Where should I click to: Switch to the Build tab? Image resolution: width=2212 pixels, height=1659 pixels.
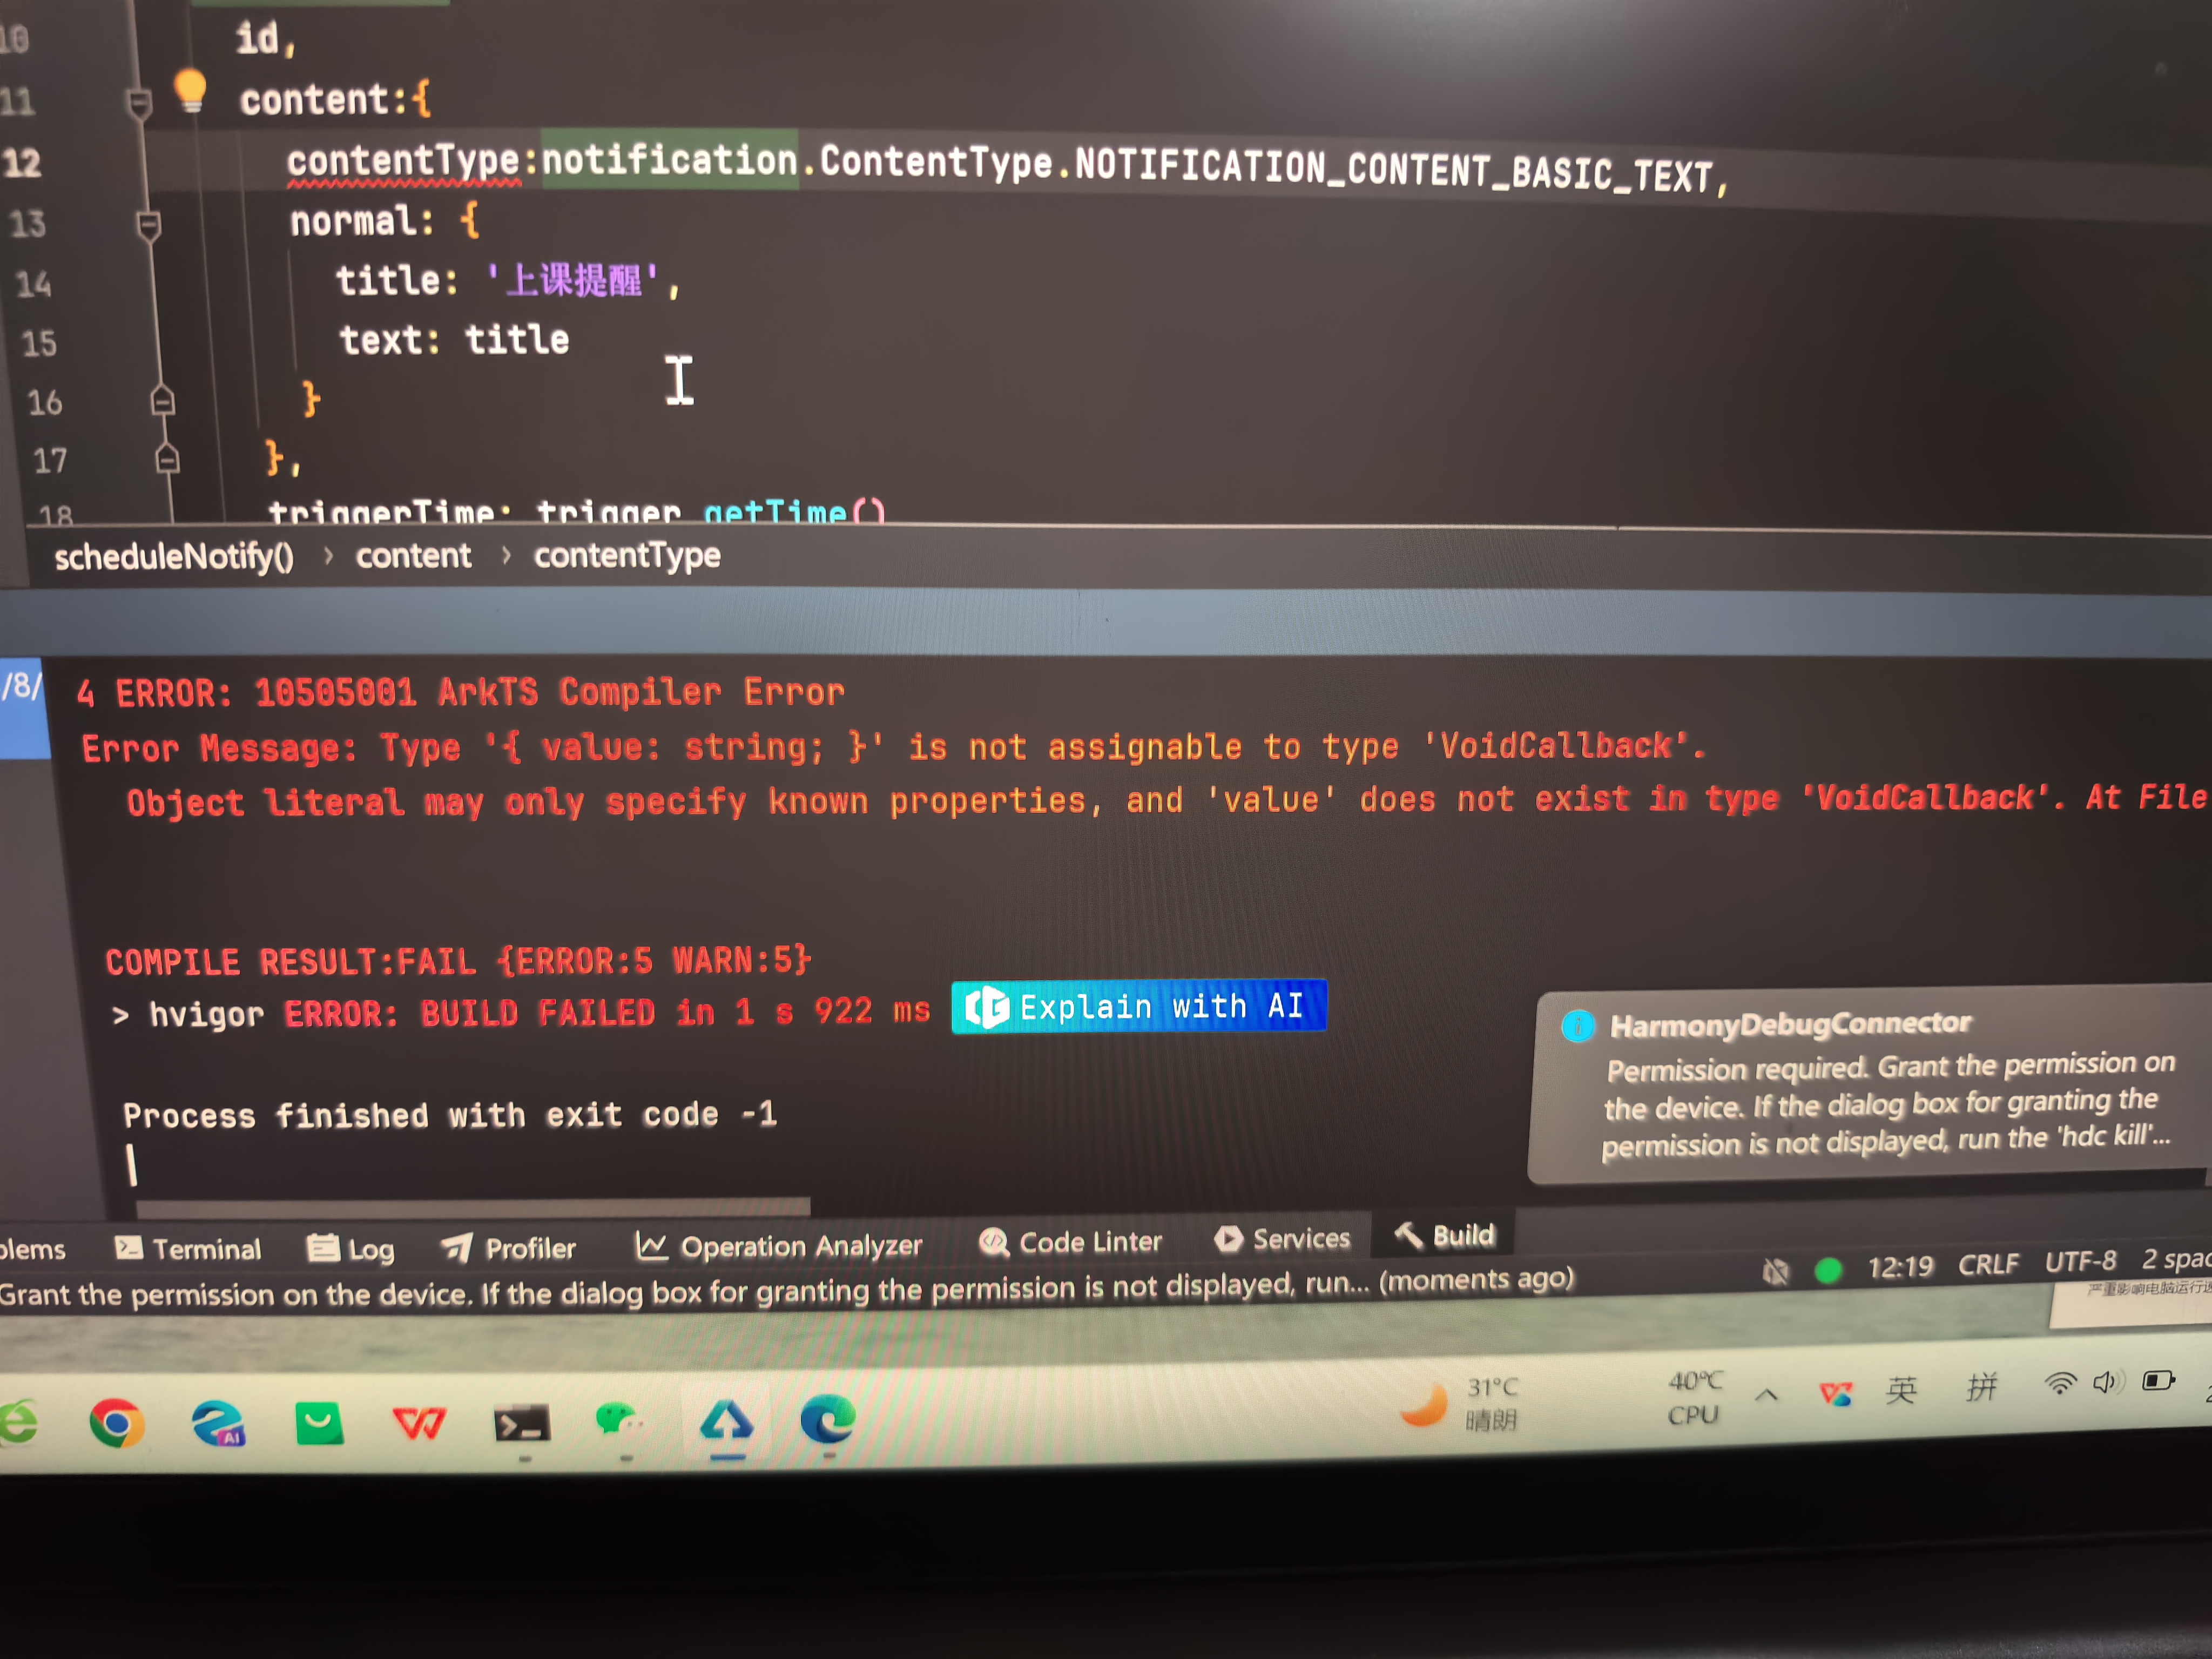click(1444, 1236)
